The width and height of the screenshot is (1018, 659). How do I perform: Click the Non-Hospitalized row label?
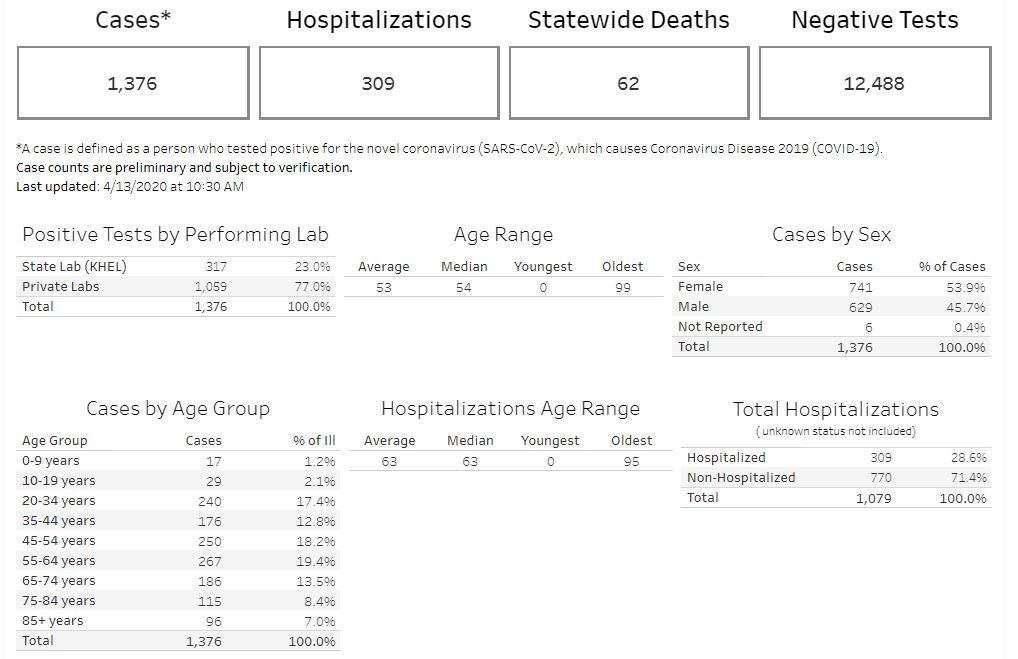(741, 478)
